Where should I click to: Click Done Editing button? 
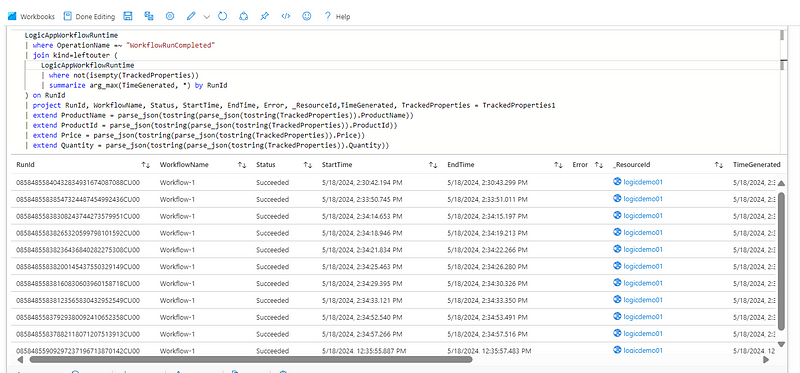[x=89, y=16]
